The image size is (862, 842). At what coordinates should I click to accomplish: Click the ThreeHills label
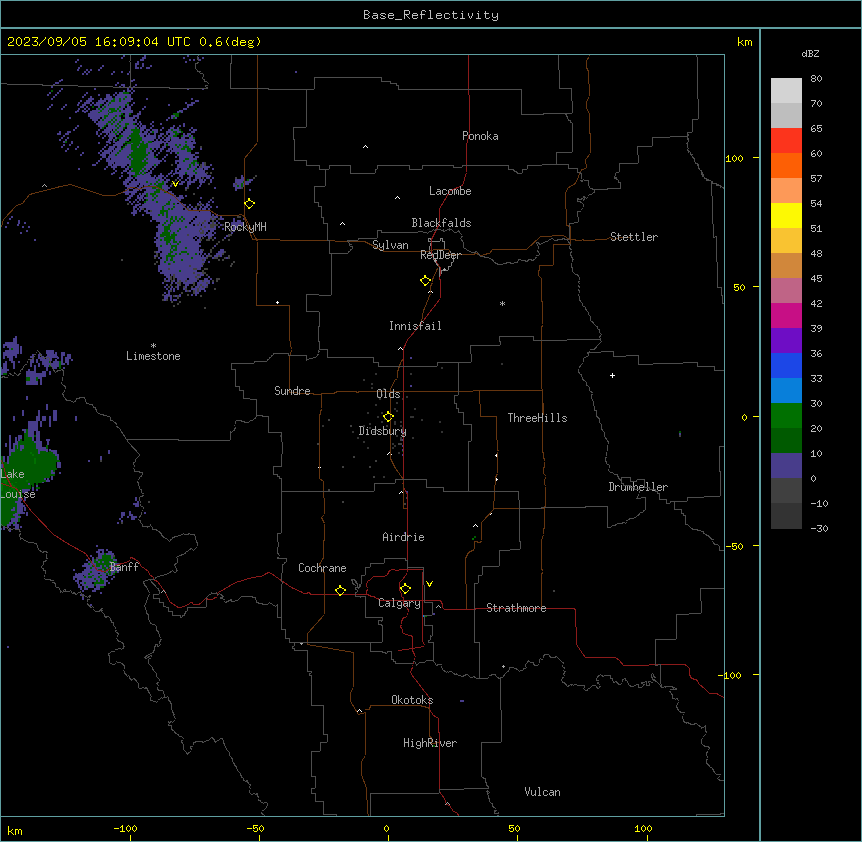(x=537, y=418)
